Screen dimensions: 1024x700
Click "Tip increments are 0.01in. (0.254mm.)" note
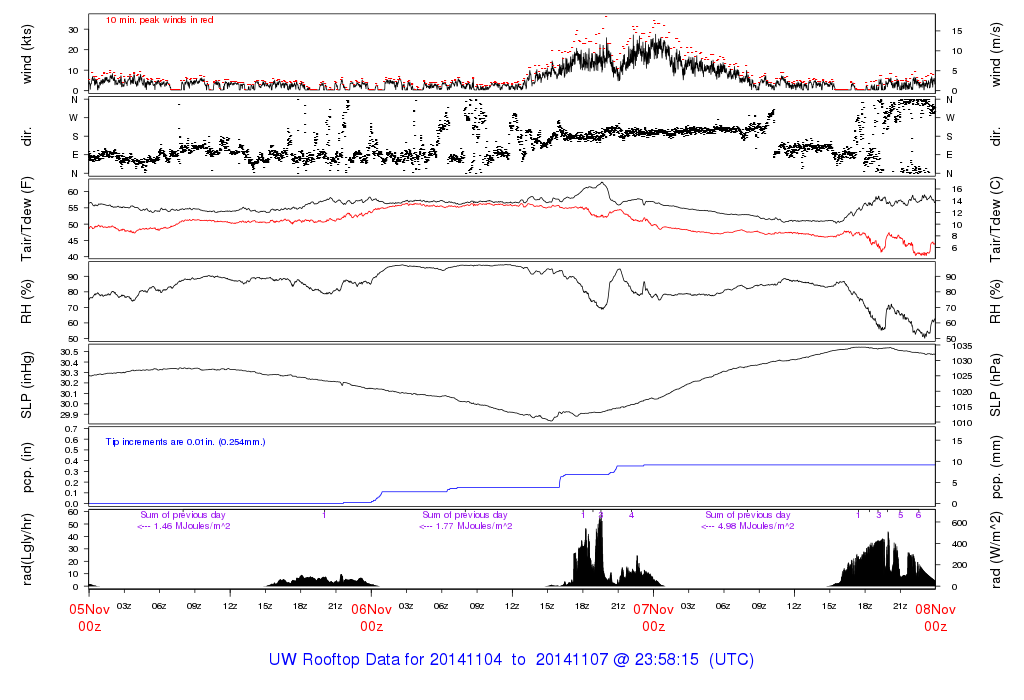tap(185, 442)
